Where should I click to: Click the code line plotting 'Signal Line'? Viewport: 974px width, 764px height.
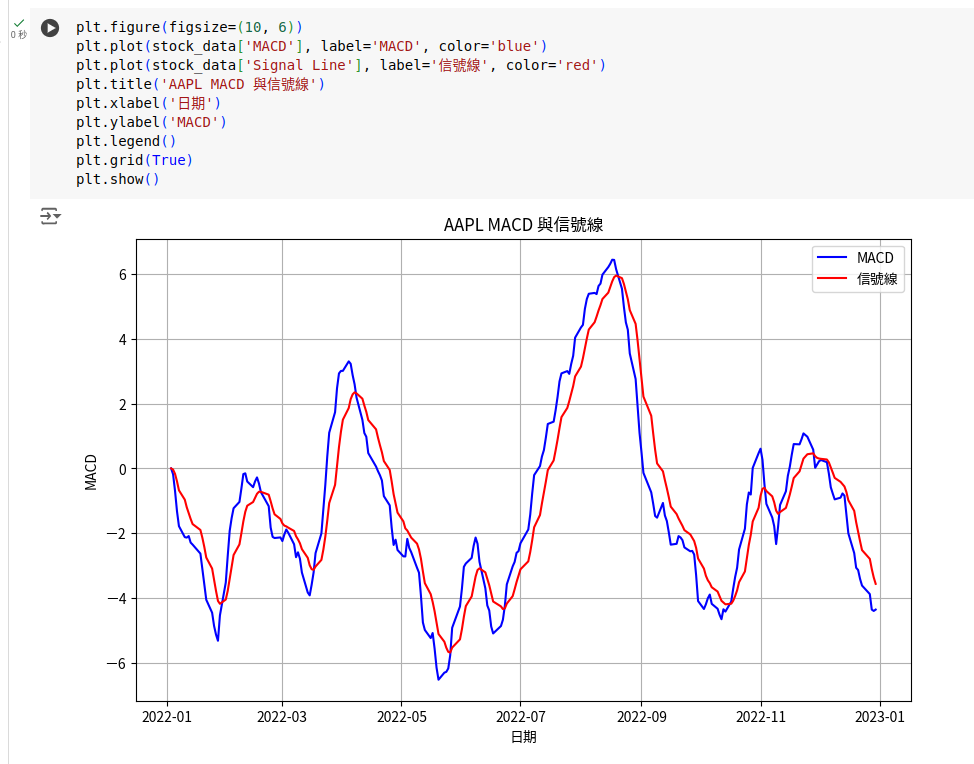tap(340, 65)
